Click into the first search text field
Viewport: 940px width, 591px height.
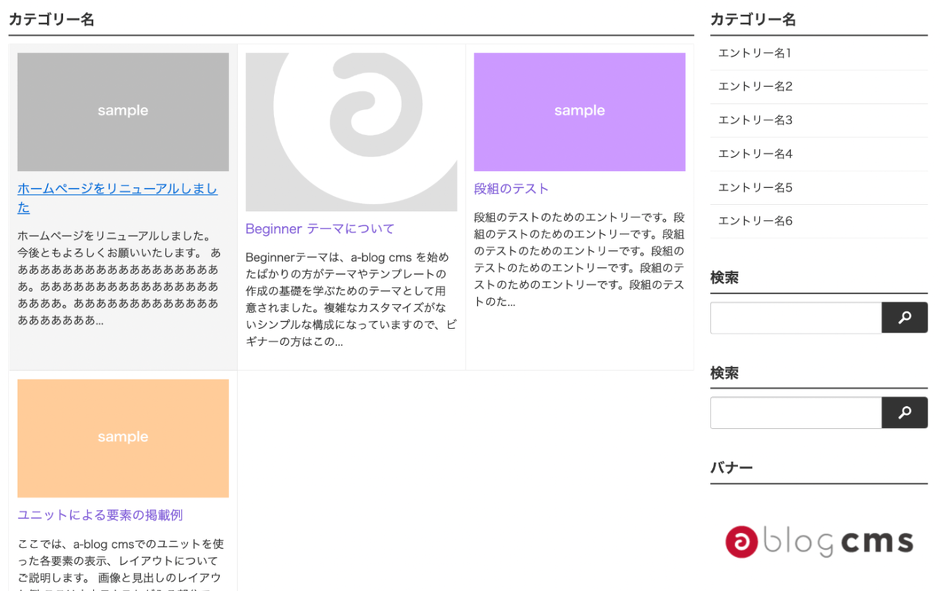pos(795,318)
